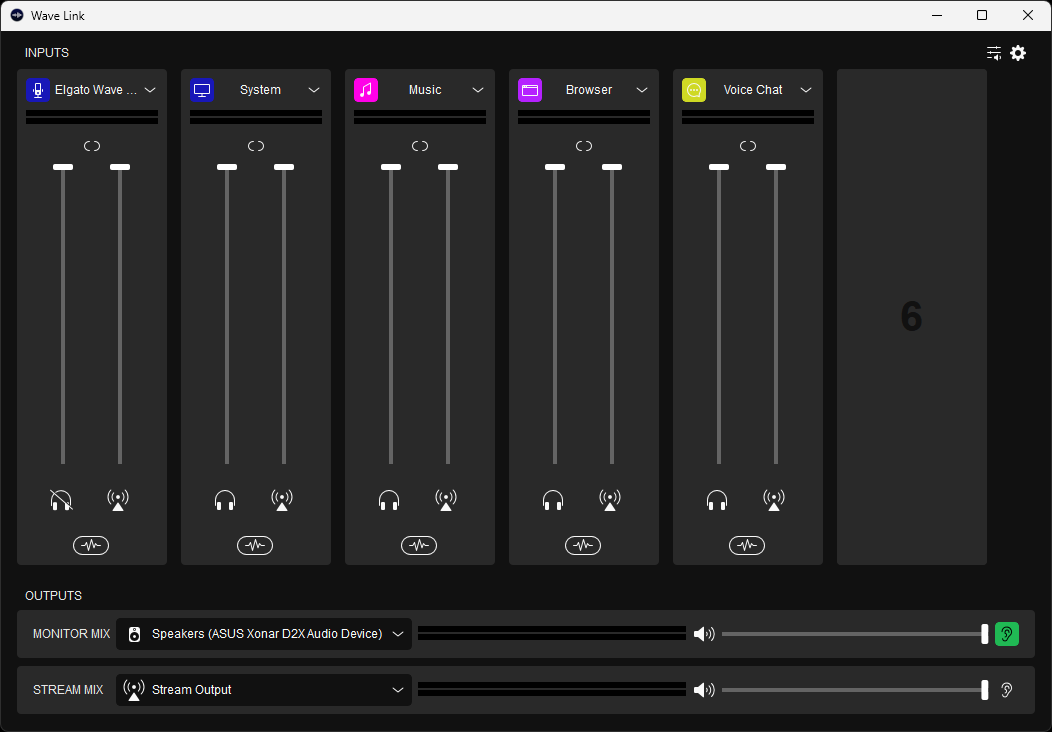Toggle link for Voice Chat faders

(748, 146)
